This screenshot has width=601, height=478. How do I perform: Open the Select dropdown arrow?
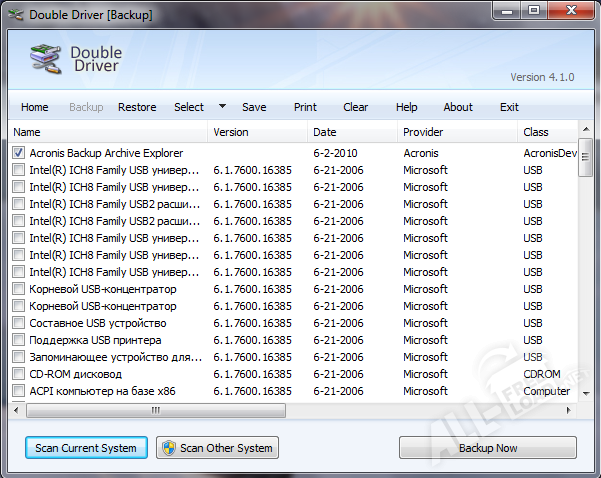click(x=222, y=107)
